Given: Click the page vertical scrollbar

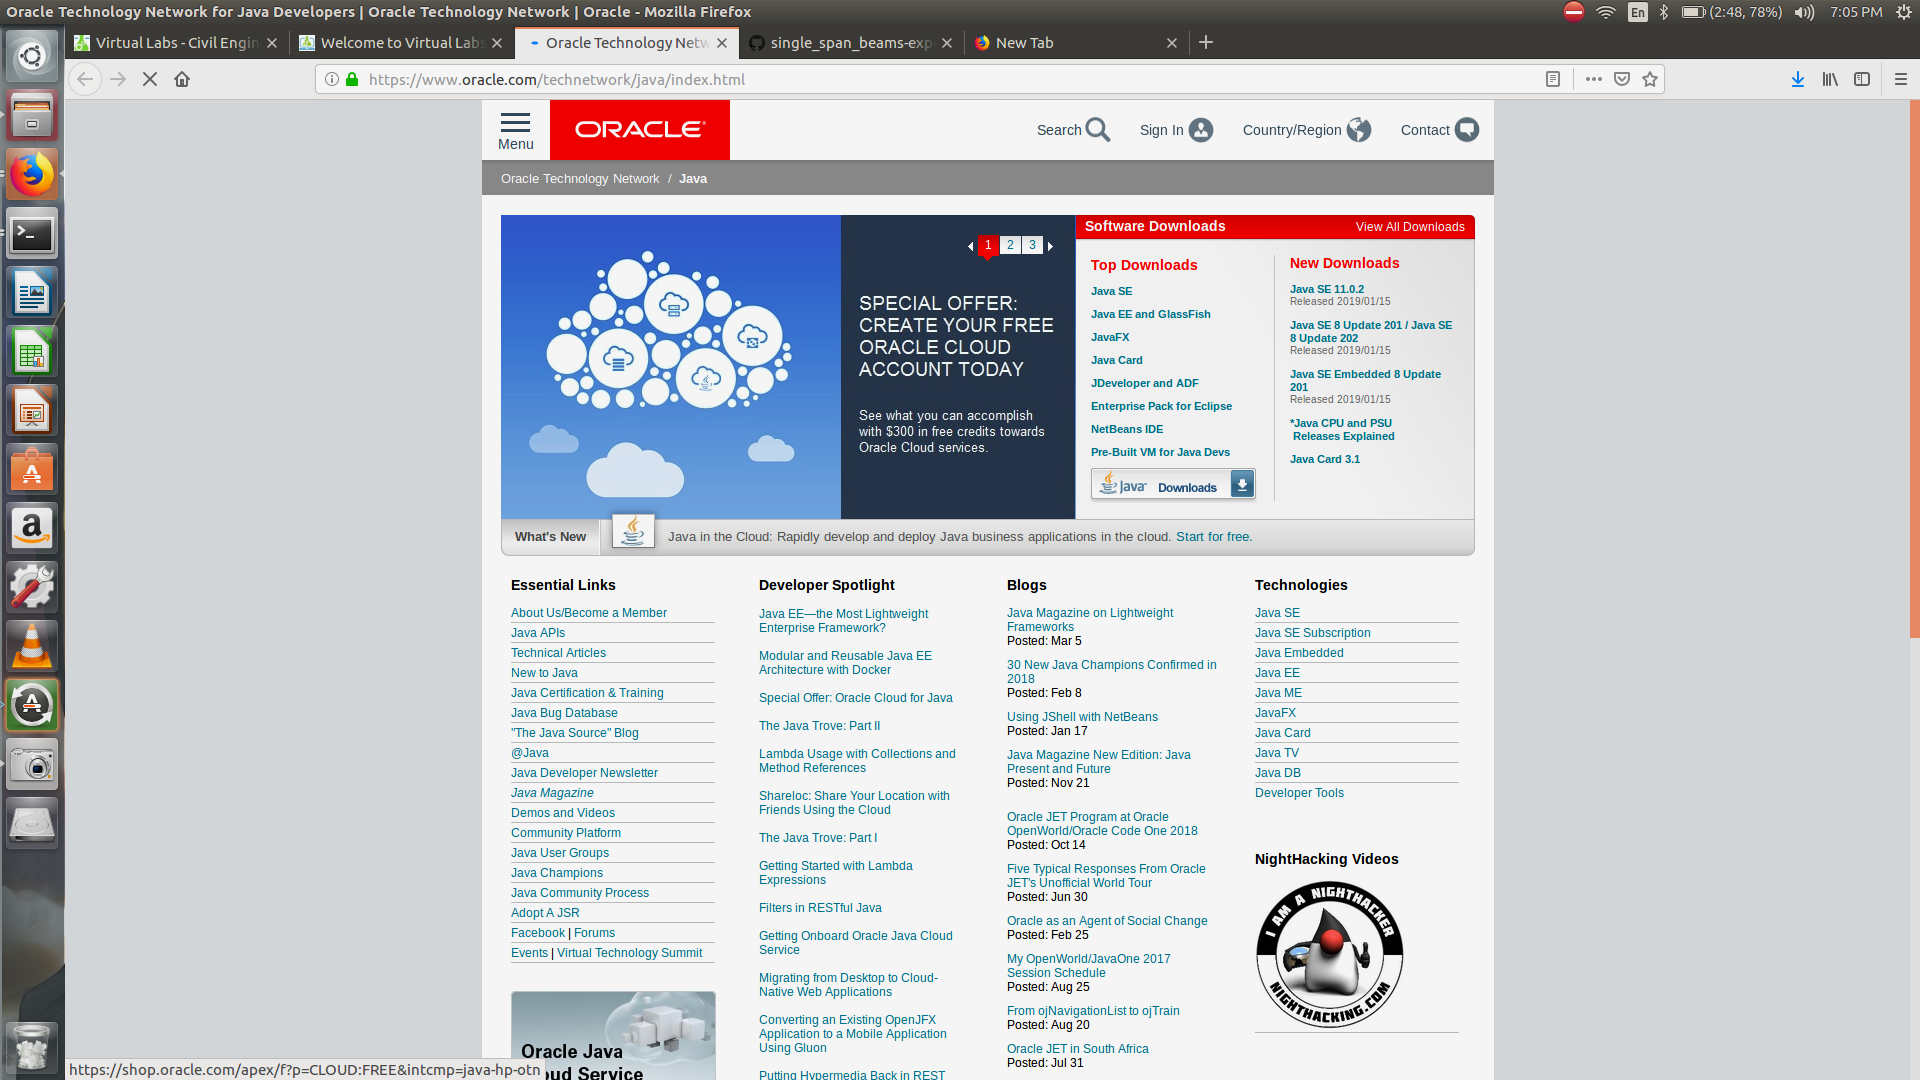Looking at the screenshot, I should [x=1914, y=370].
